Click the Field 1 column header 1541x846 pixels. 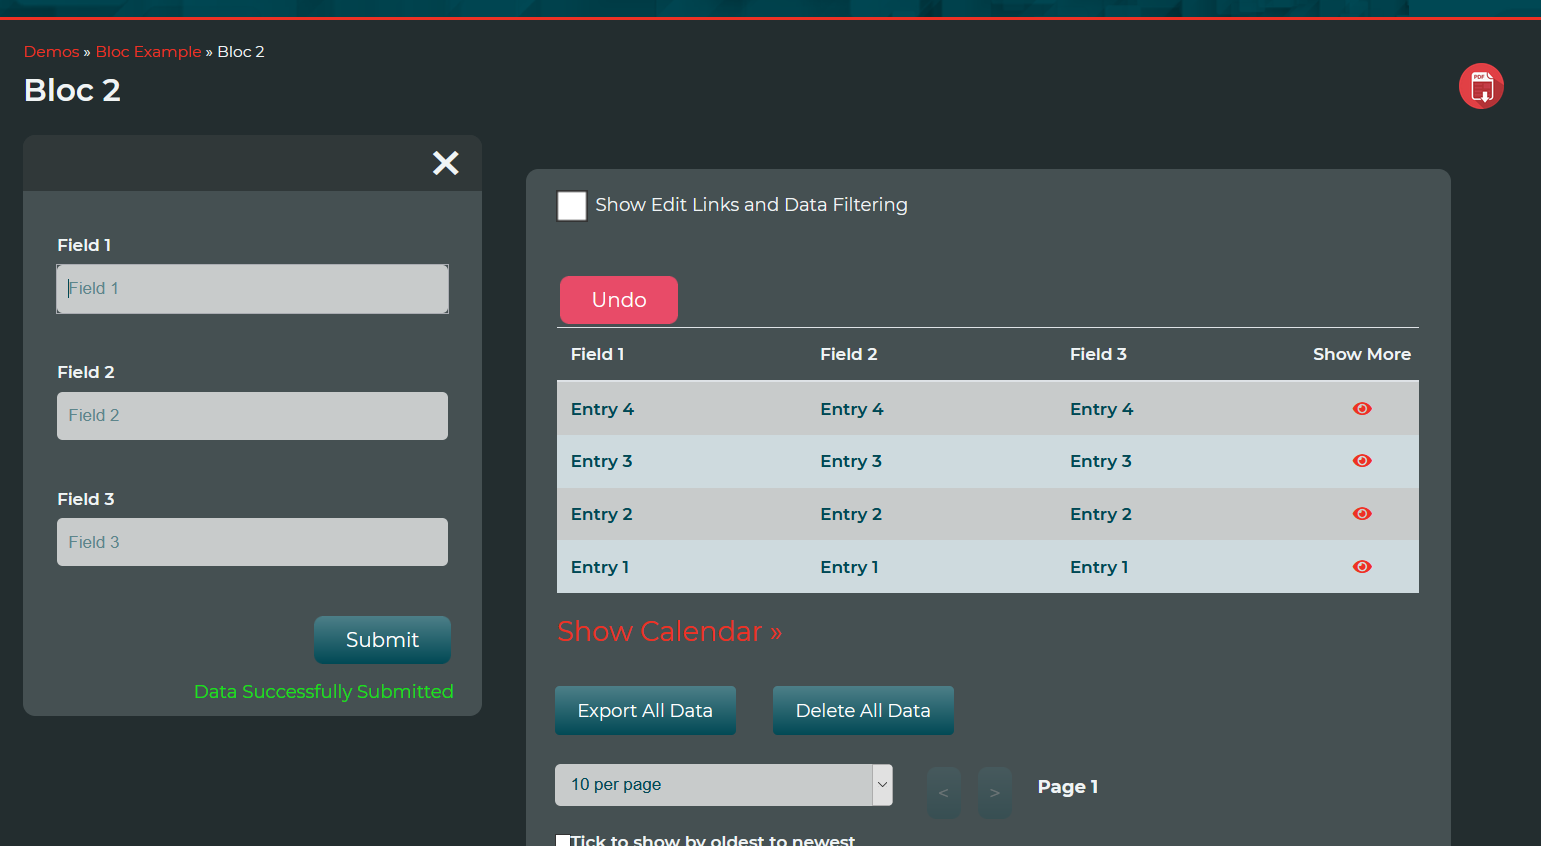(x=598, y=354)
